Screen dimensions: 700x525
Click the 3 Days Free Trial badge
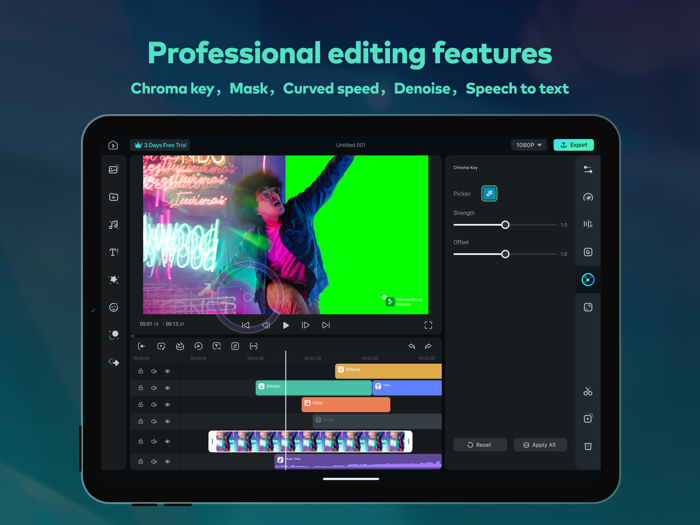click(160, 145)
